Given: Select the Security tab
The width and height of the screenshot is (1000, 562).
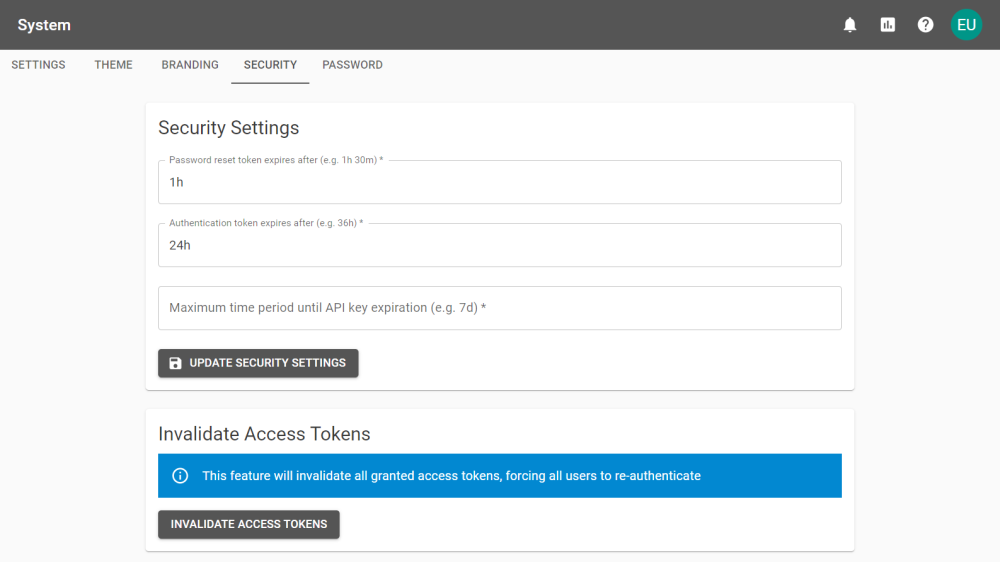Looking at the screenshot, I should click(270, 65).
